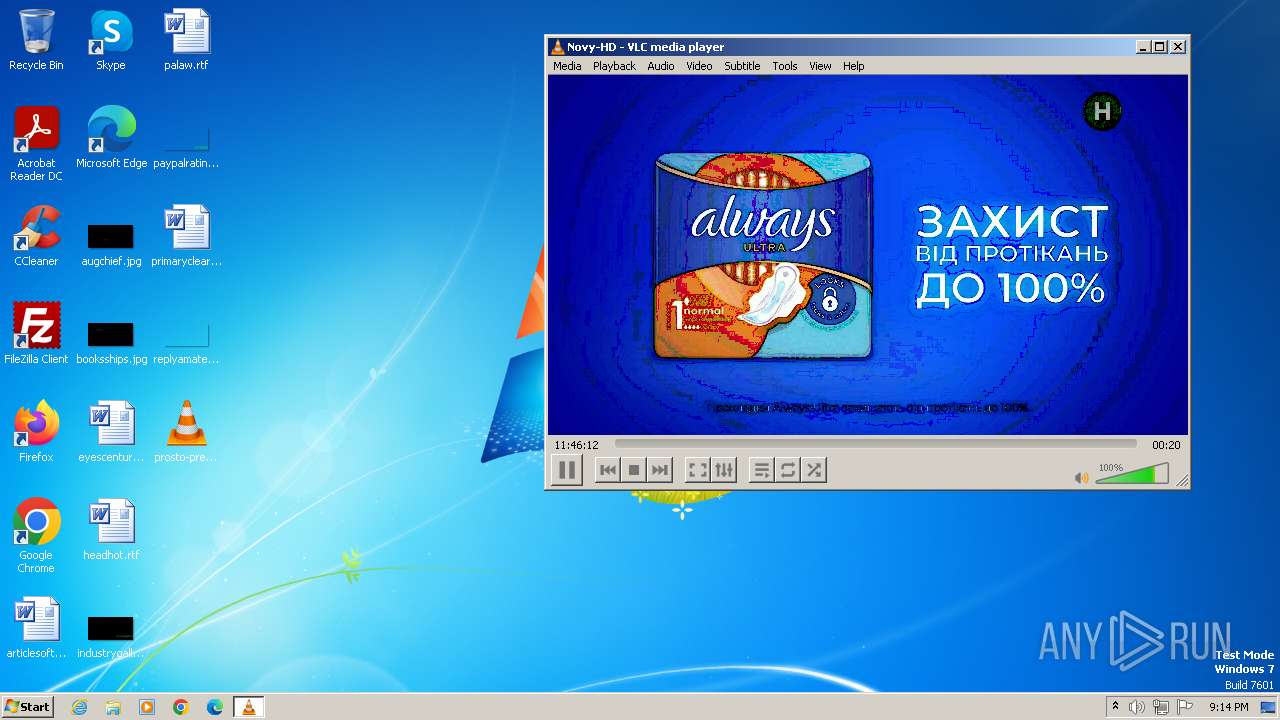1280x720 pixels.
Task: Select the Microsoft Edge desktop shortcut
Action: (x=111, y=138)
